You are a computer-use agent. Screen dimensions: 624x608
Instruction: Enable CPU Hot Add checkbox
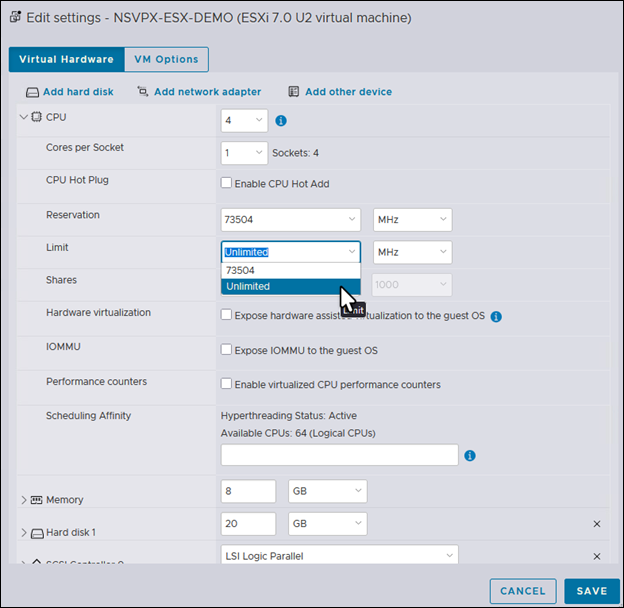pos(226,183)
